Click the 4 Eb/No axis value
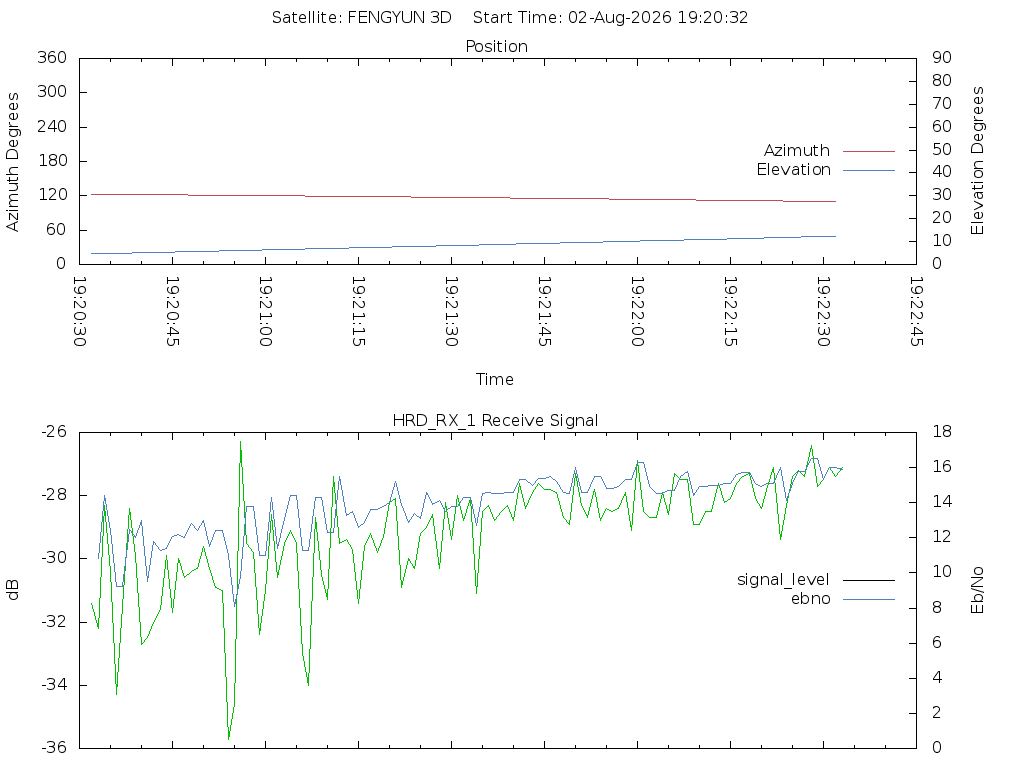Screen dimensions: 1024x768 937,677
